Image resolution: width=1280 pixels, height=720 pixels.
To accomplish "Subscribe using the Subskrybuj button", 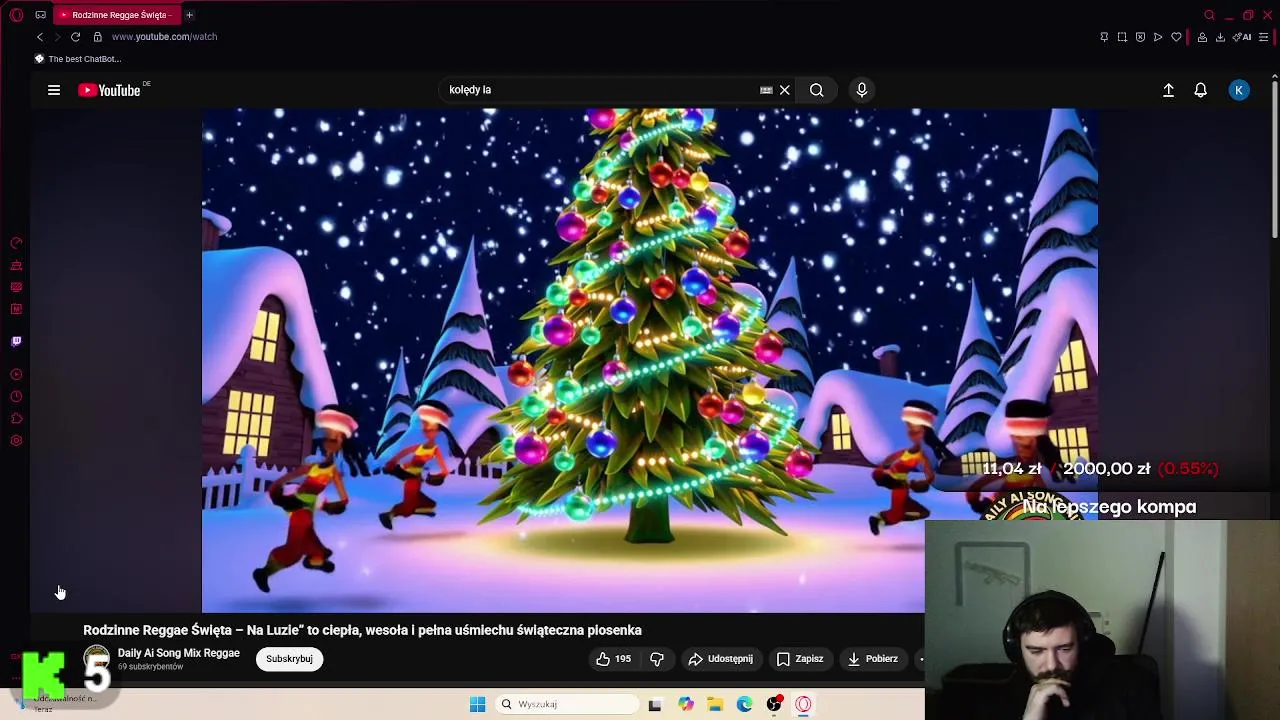I will [289, 659].
